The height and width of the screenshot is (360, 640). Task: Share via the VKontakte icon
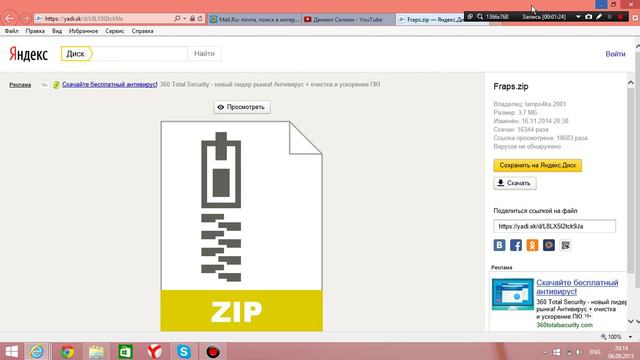(x=499, y=245)
